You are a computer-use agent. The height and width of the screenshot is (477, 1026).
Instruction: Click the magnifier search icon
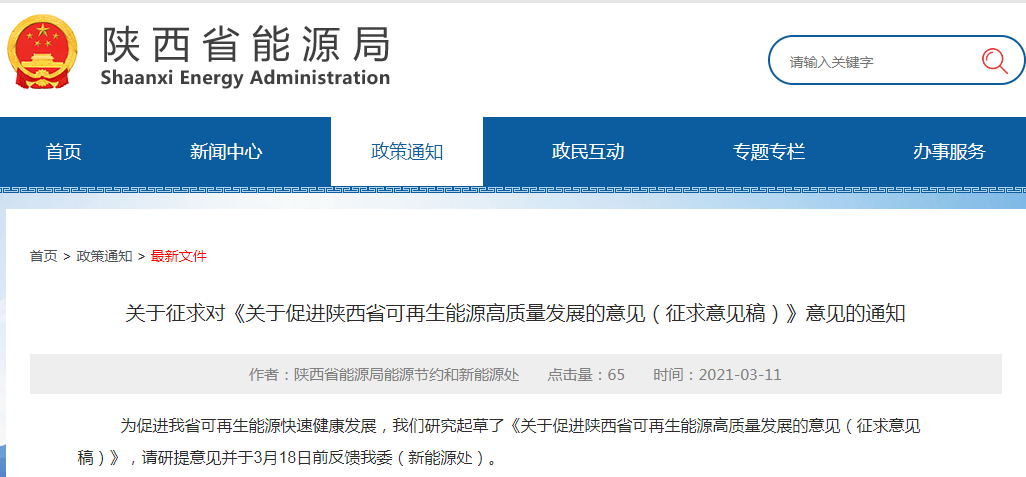994,61
